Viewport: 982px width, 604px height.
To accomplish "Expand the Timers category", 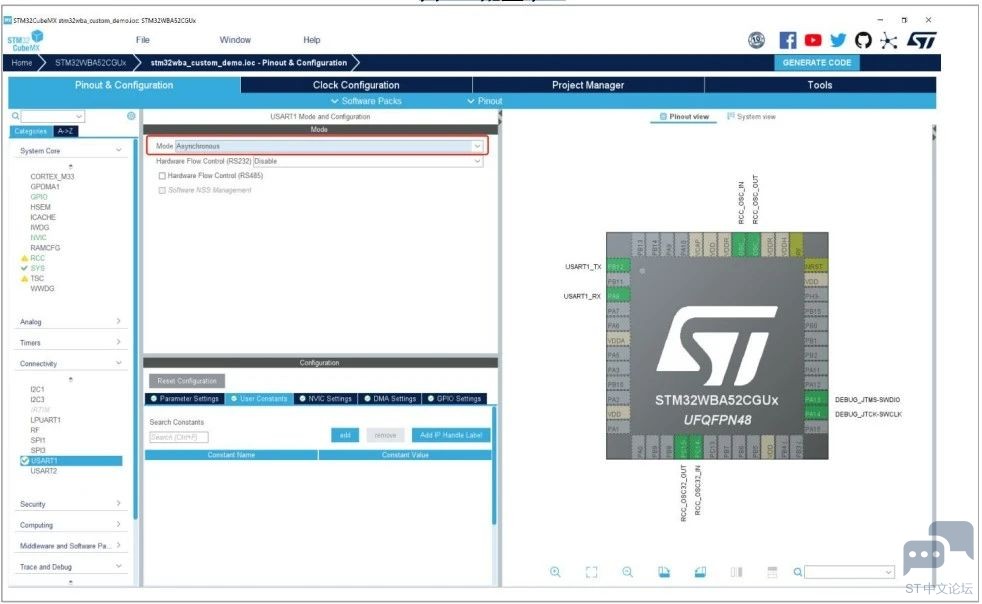I will tap(118, 342).
